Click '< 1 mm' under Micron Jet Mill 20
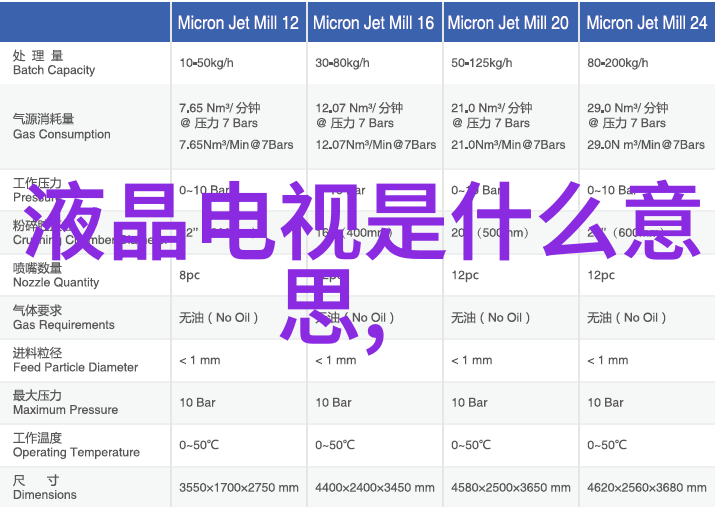Viewport: 722px width, 507px height. pyautogui.click(x=472, y=361)
